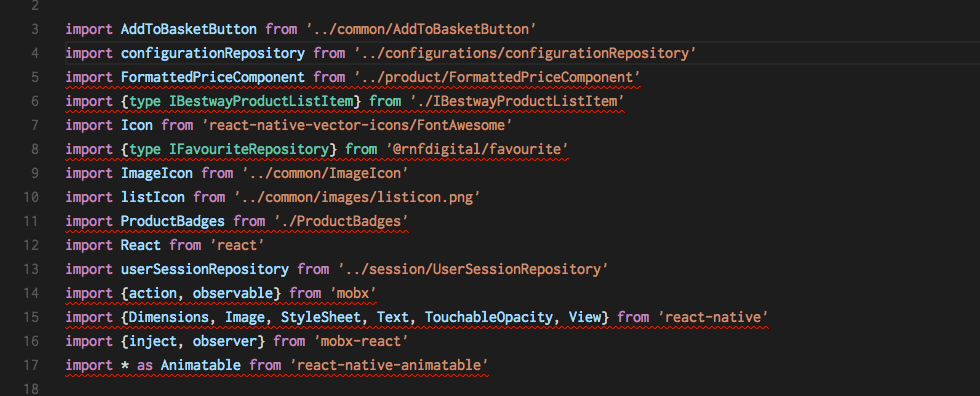Click FormattedPriceComponent identifier on line 5
980x396 pixels.
212,77
